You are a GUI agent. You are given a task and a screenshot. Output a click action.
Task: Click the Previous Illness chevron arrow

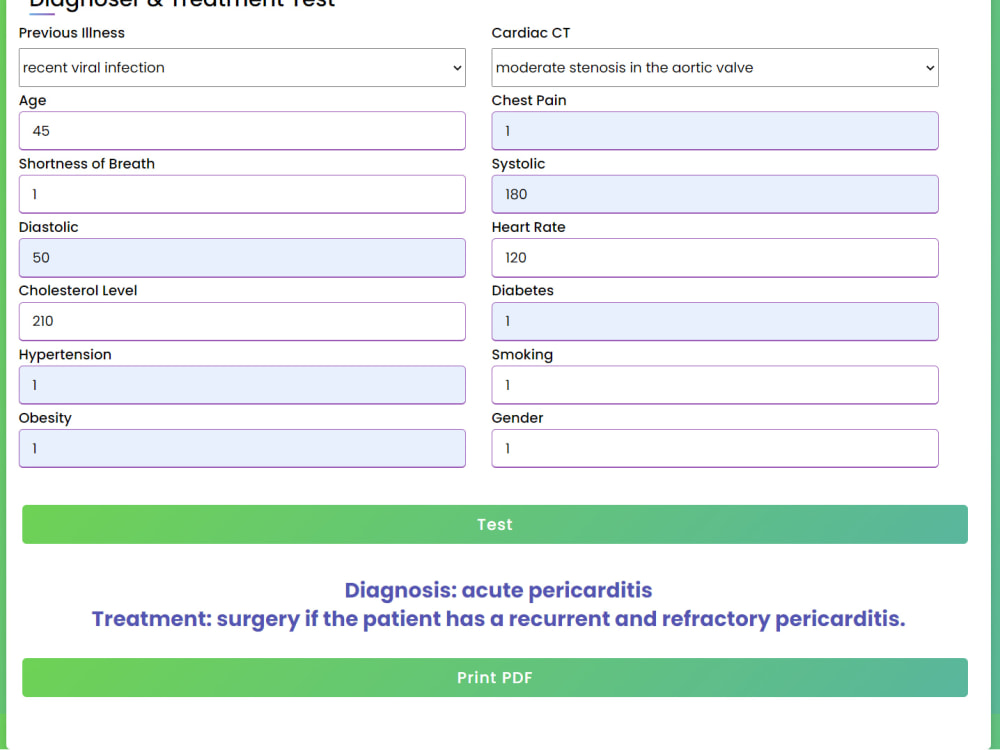pyautogui.click(x=457, y=68)
